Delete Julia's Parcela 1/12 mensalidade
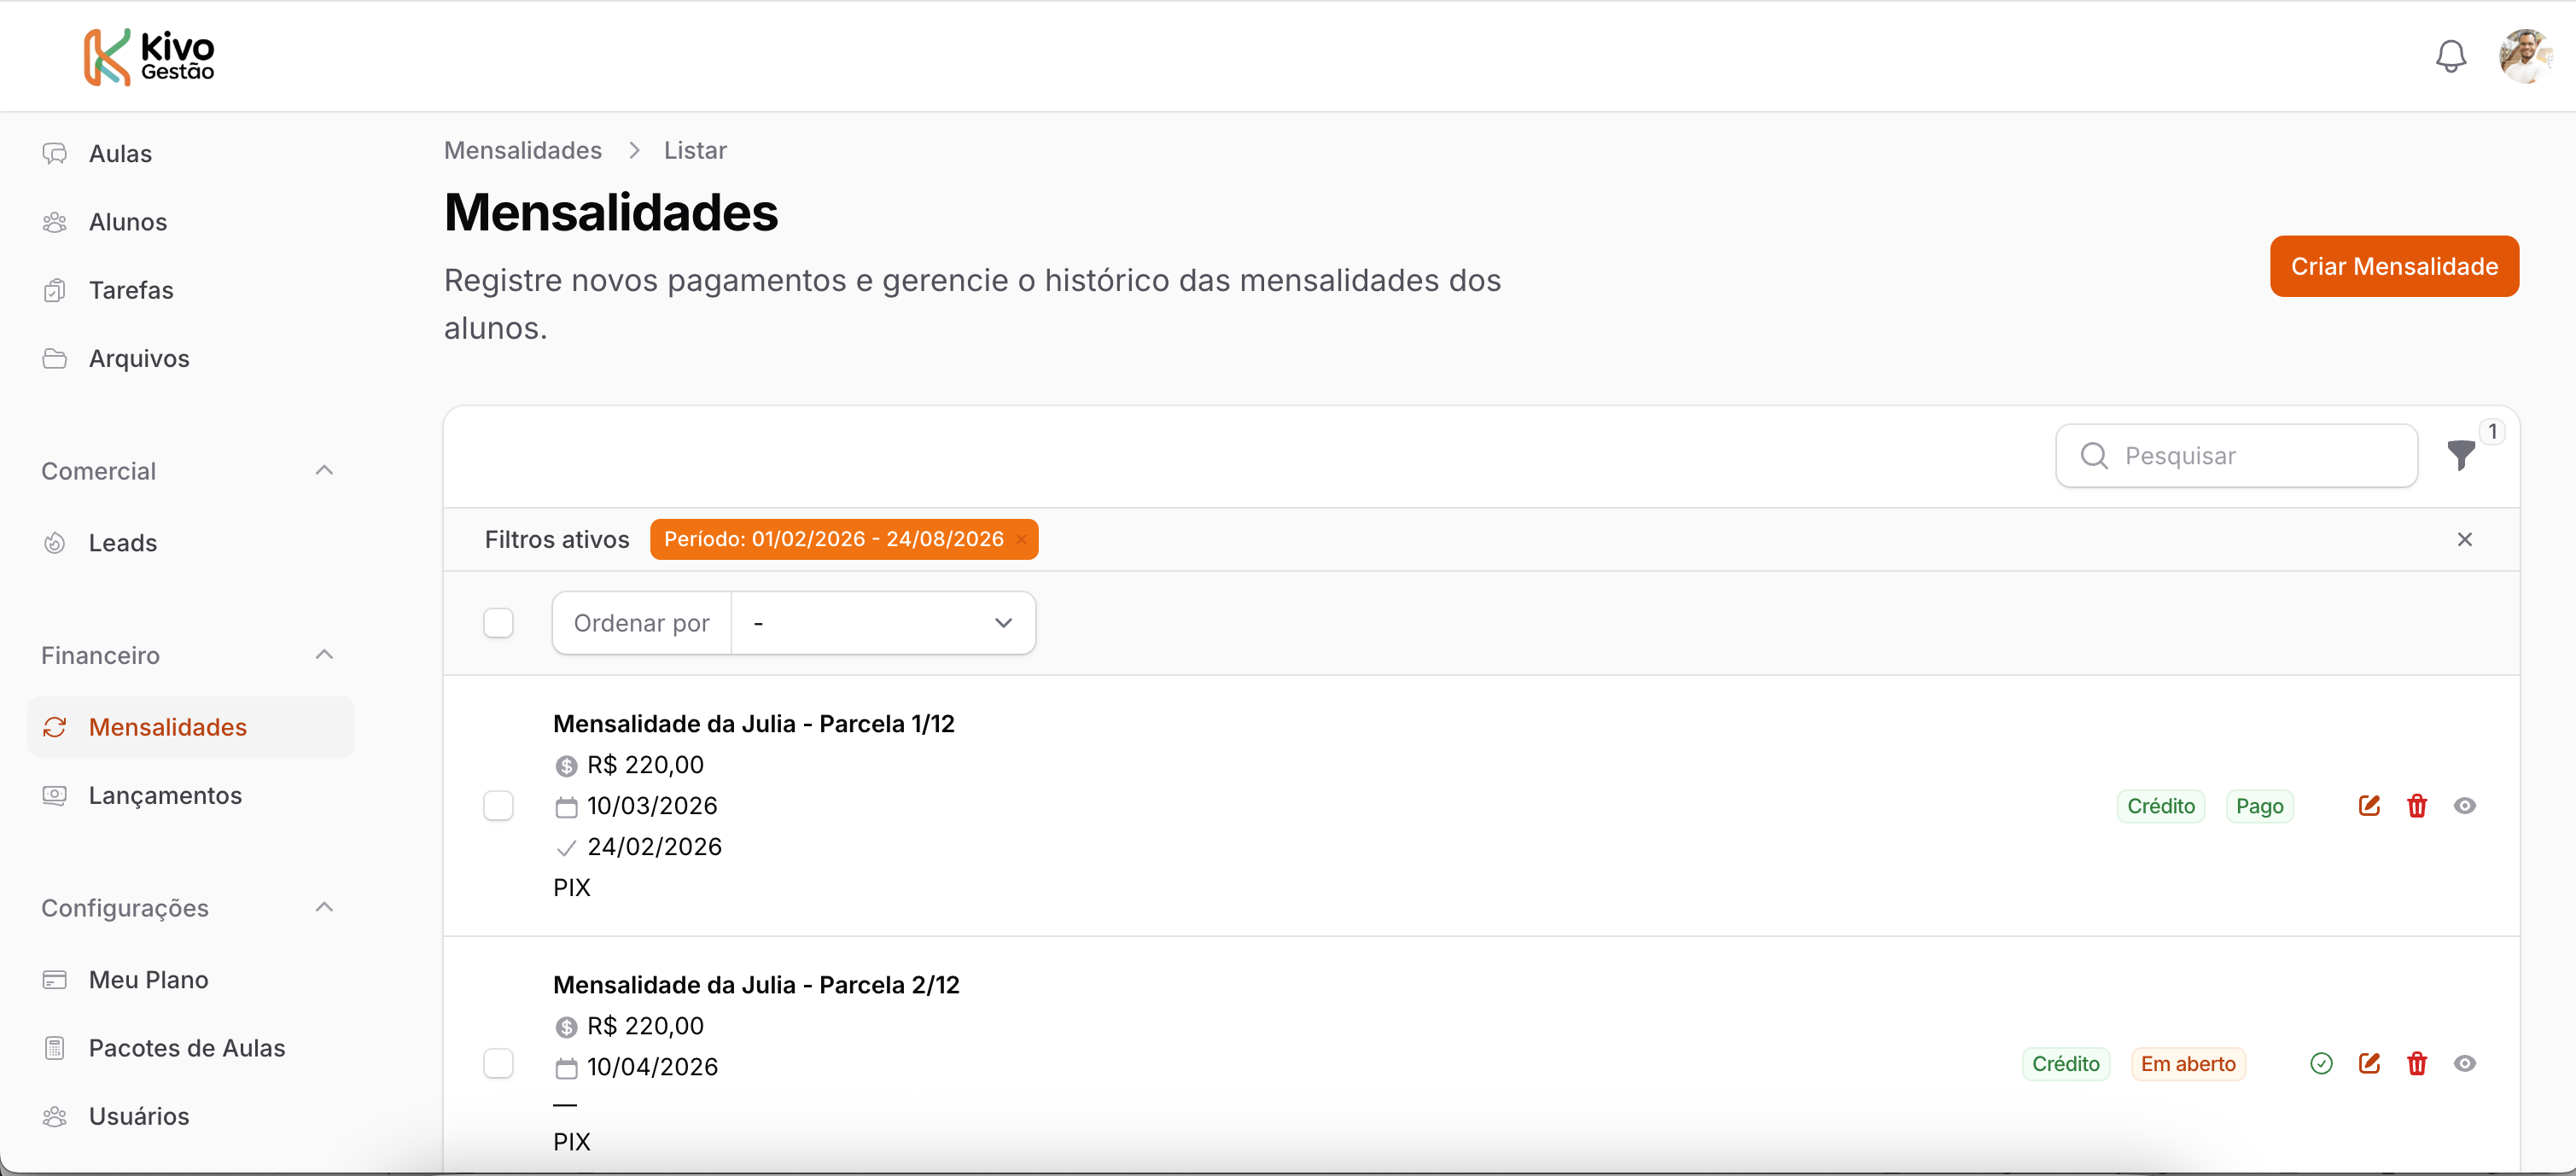Viewport: 2576px width, 1176px height. coord(2417,806)
